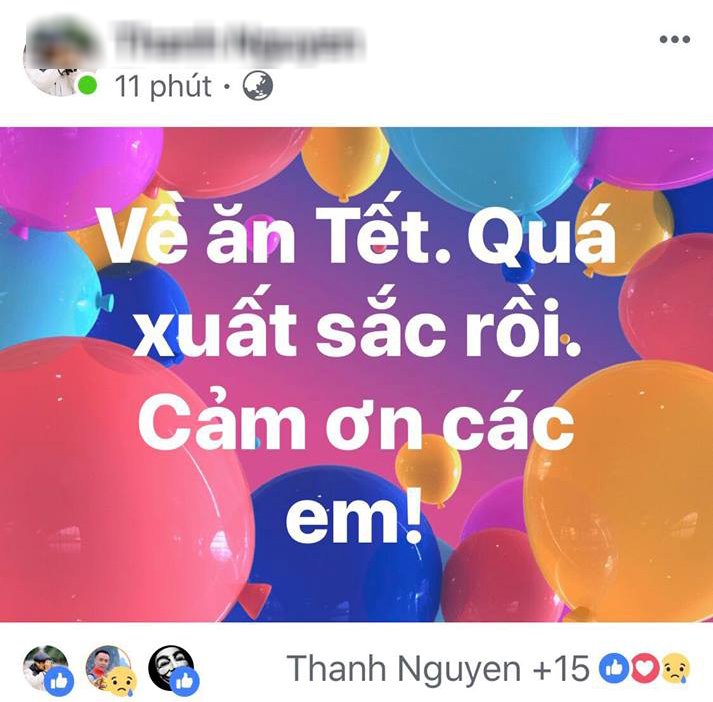The width and height of the screenshot is (713, 702).
Task: Click the green online status dot
Action: (87, 85)
